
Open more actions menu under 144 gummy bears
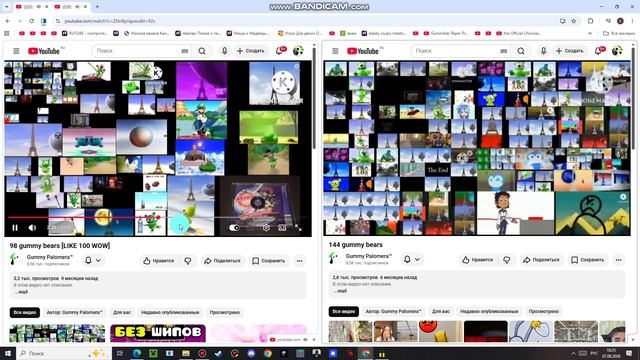[x=618, y=260]
